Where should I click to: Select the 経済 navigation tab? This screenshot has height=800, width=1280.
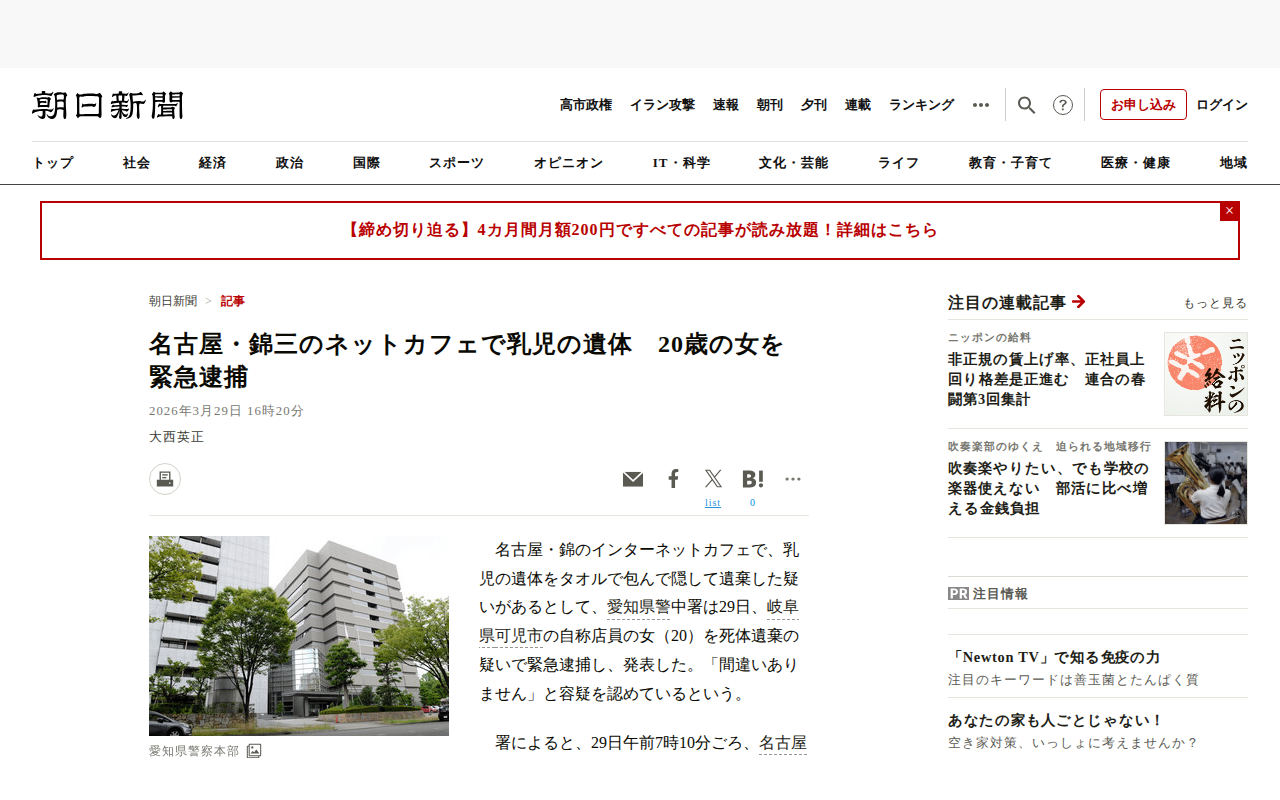coord(212,163)
